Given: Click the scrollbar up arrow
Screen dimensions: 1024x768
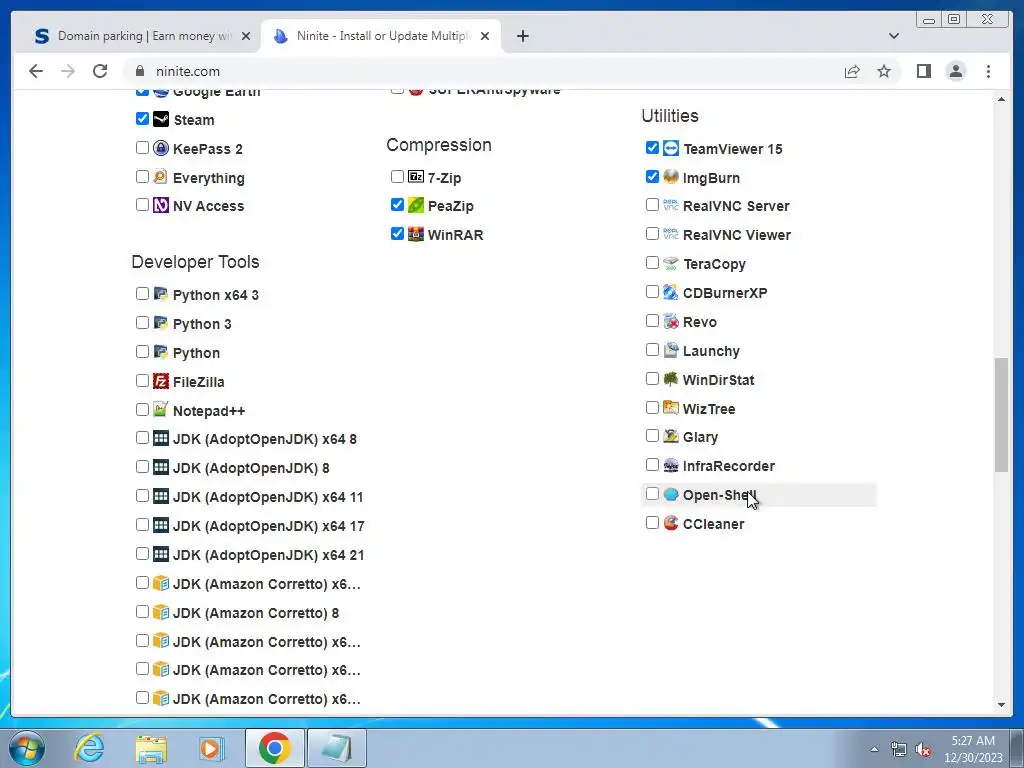Looking at the screenshot, I should (x=1001, y=99).
